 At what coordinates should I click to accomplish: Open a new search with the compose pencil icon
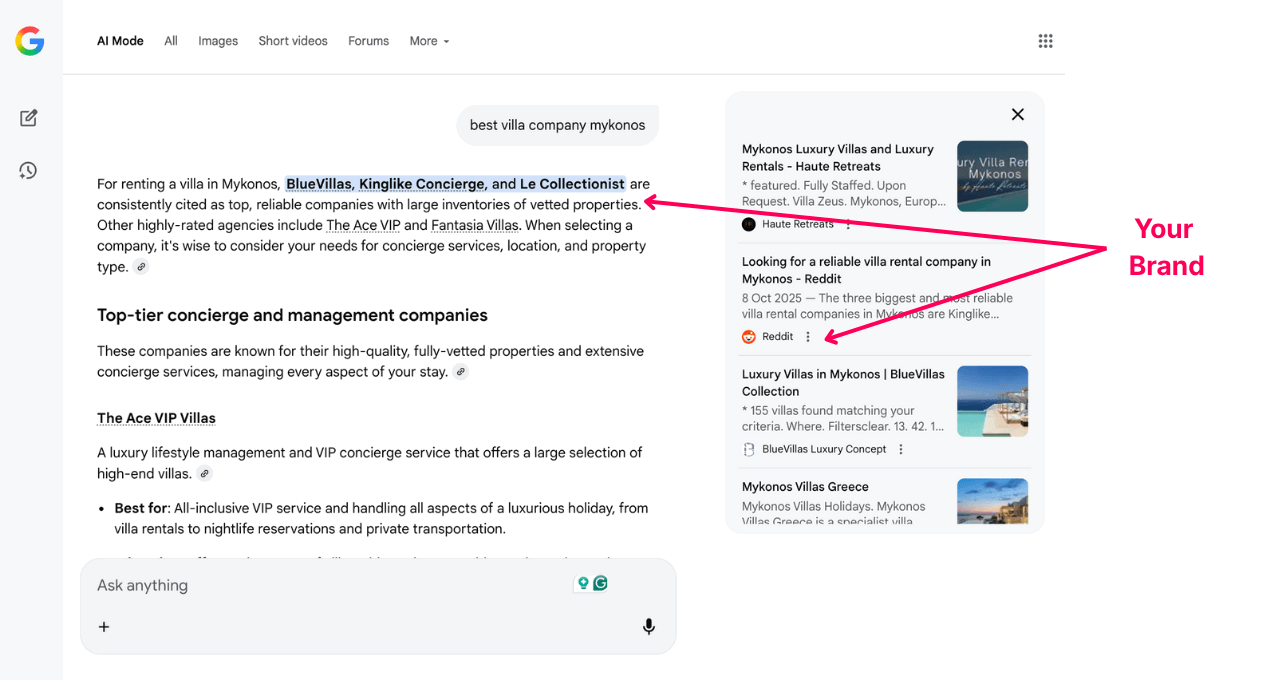28,117
